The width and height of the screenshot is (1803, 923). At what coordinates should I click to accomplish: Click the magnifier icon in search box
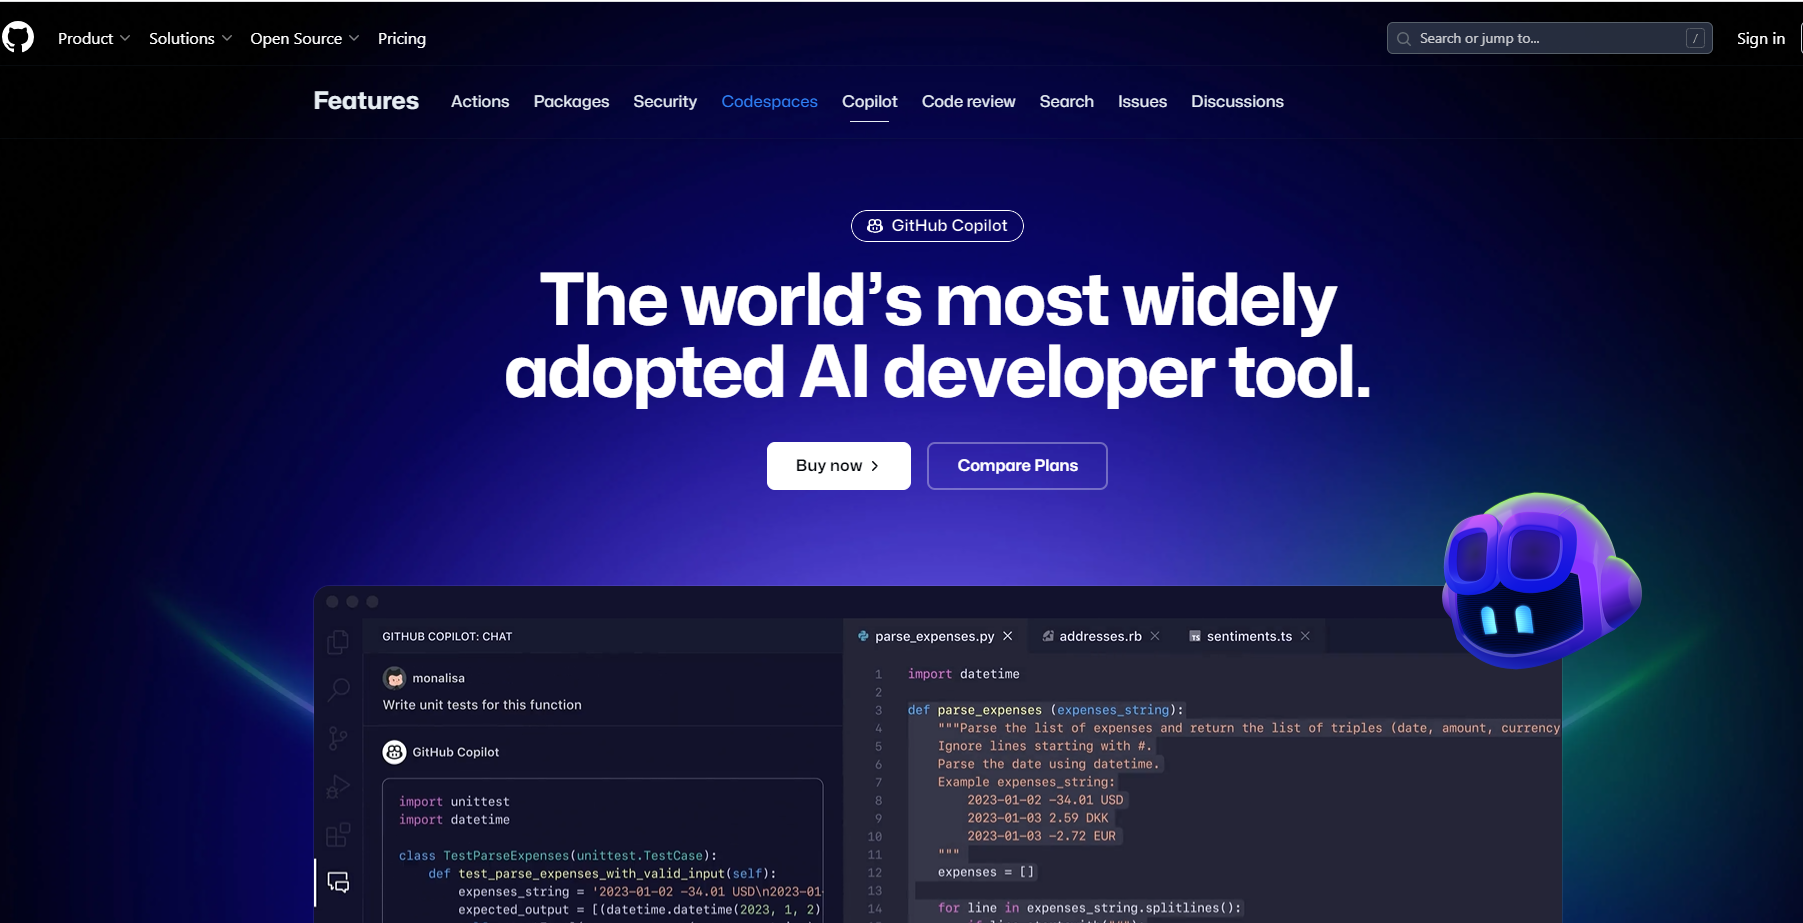point(1404,39)
